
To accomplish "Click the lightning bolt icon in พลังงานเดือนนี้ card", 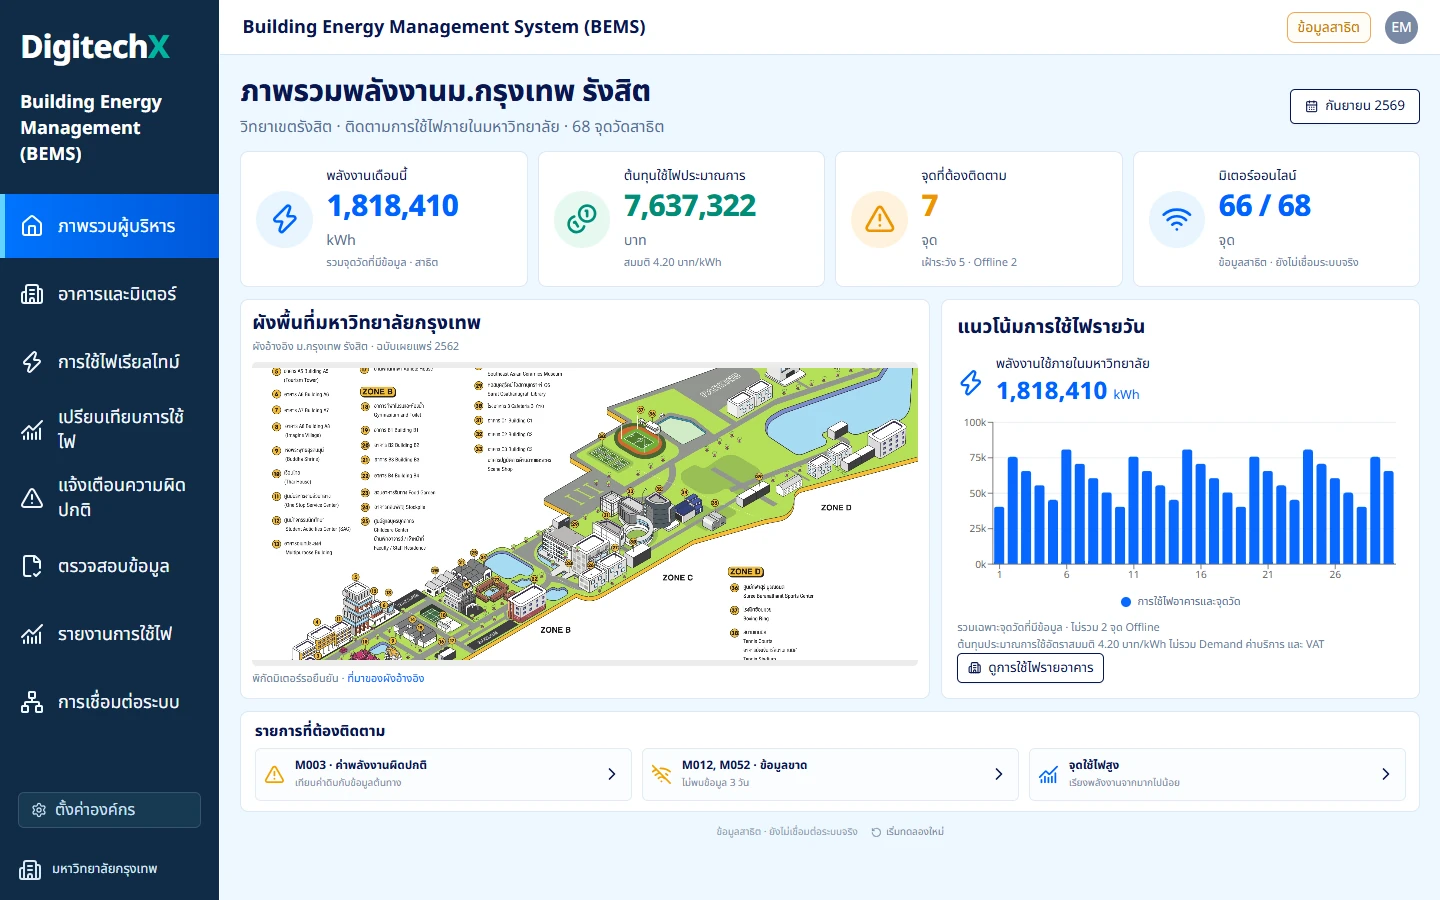I will tap(285, 219).
